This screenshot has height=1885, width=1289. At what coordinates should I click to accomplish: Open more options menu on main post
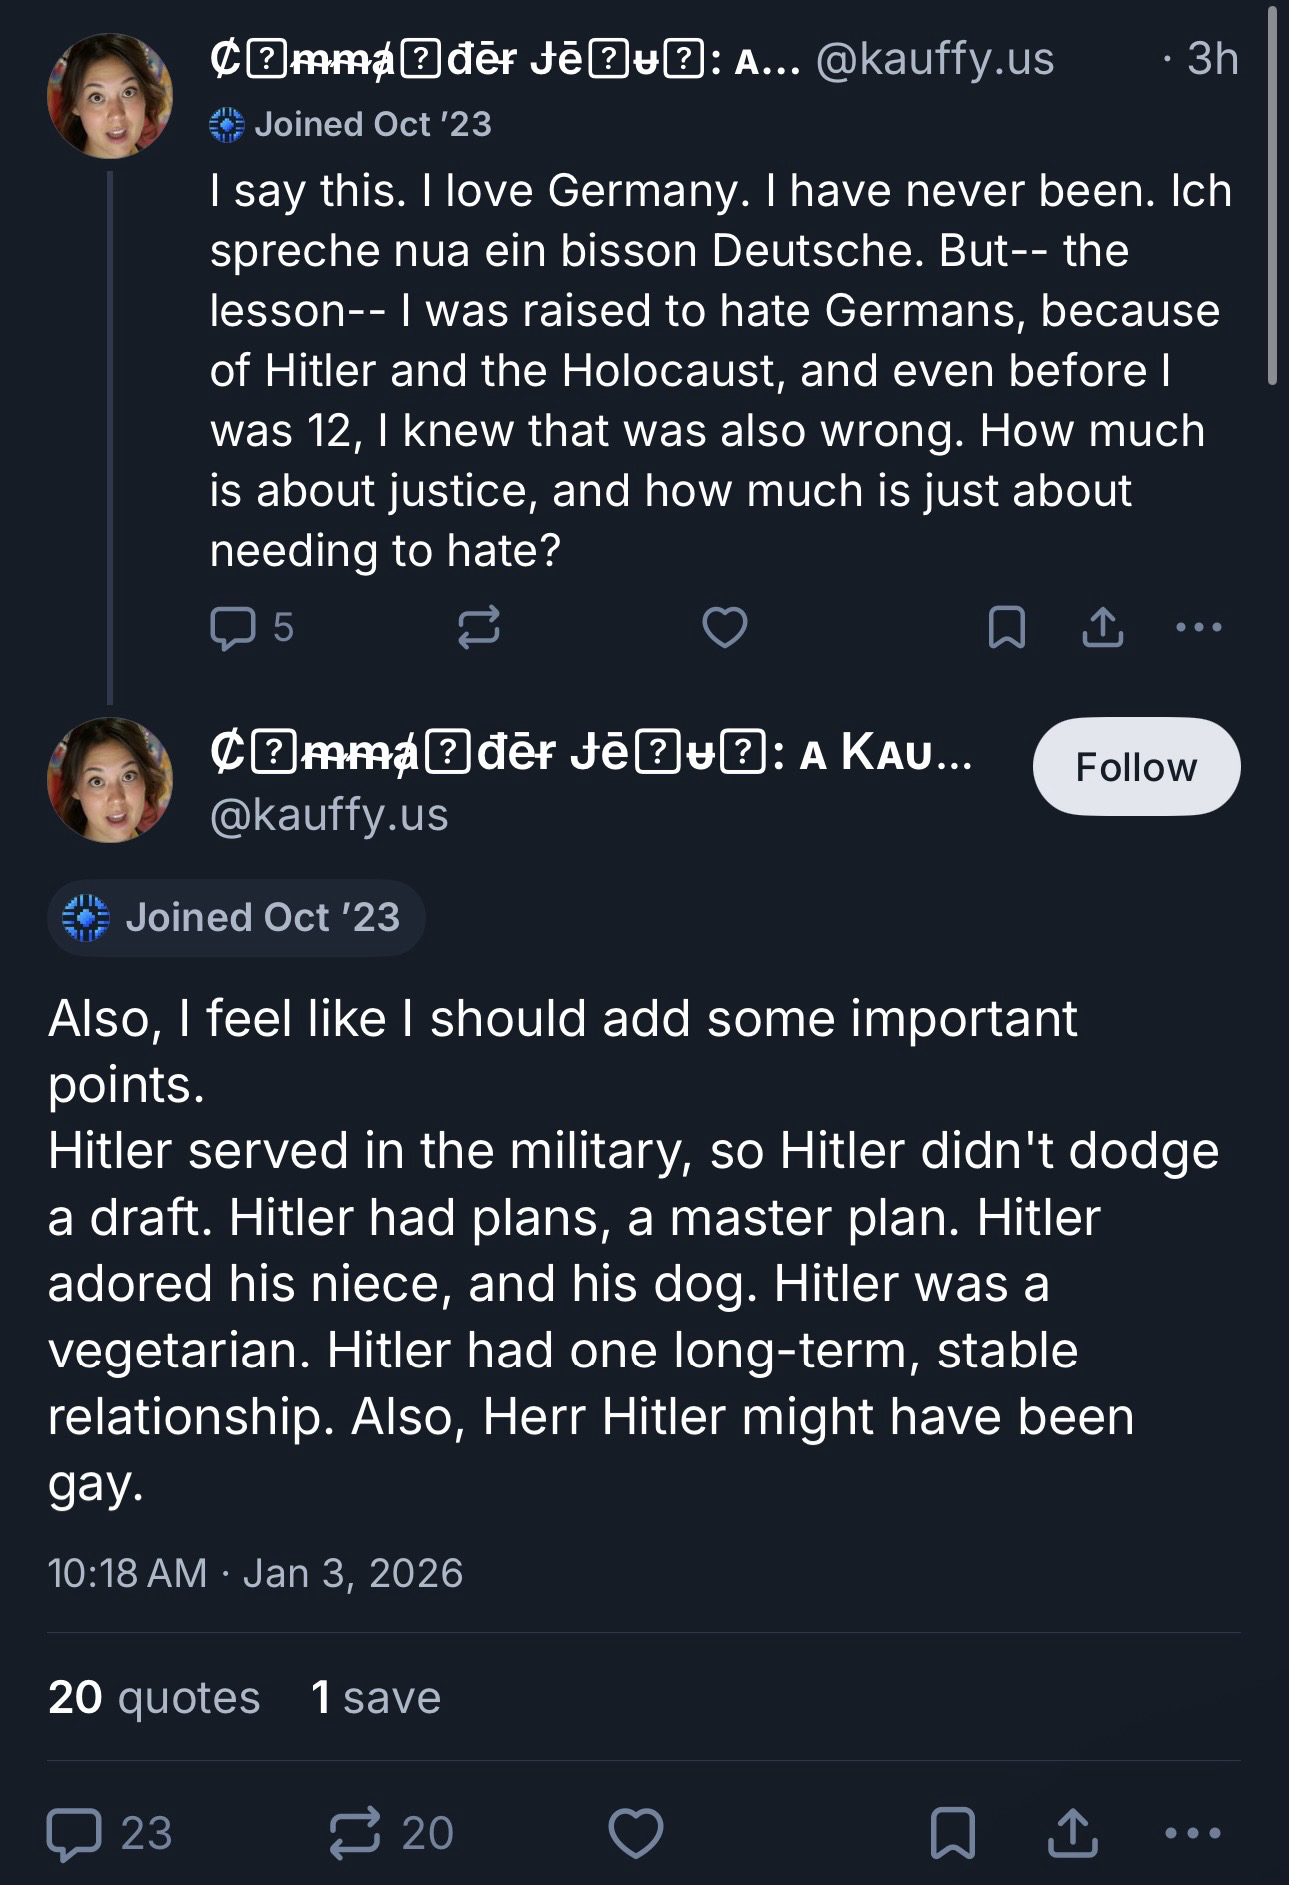[1193, 1833]
